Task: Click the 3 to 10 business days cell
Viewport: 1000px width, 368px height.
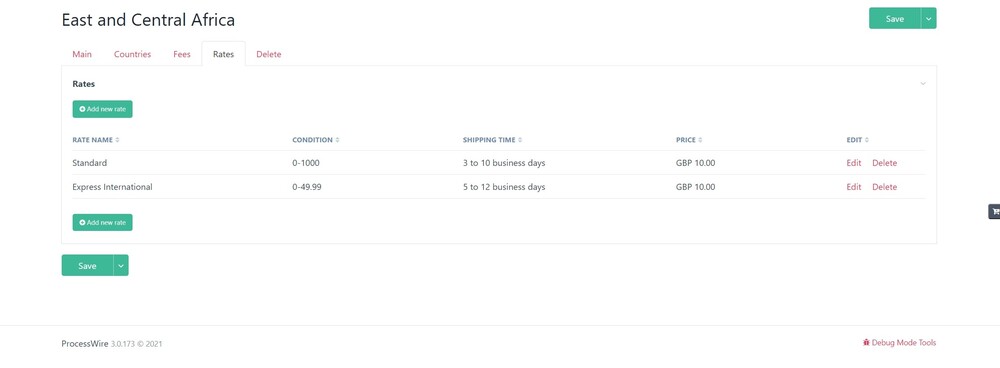Action: [x=504, y=163]
